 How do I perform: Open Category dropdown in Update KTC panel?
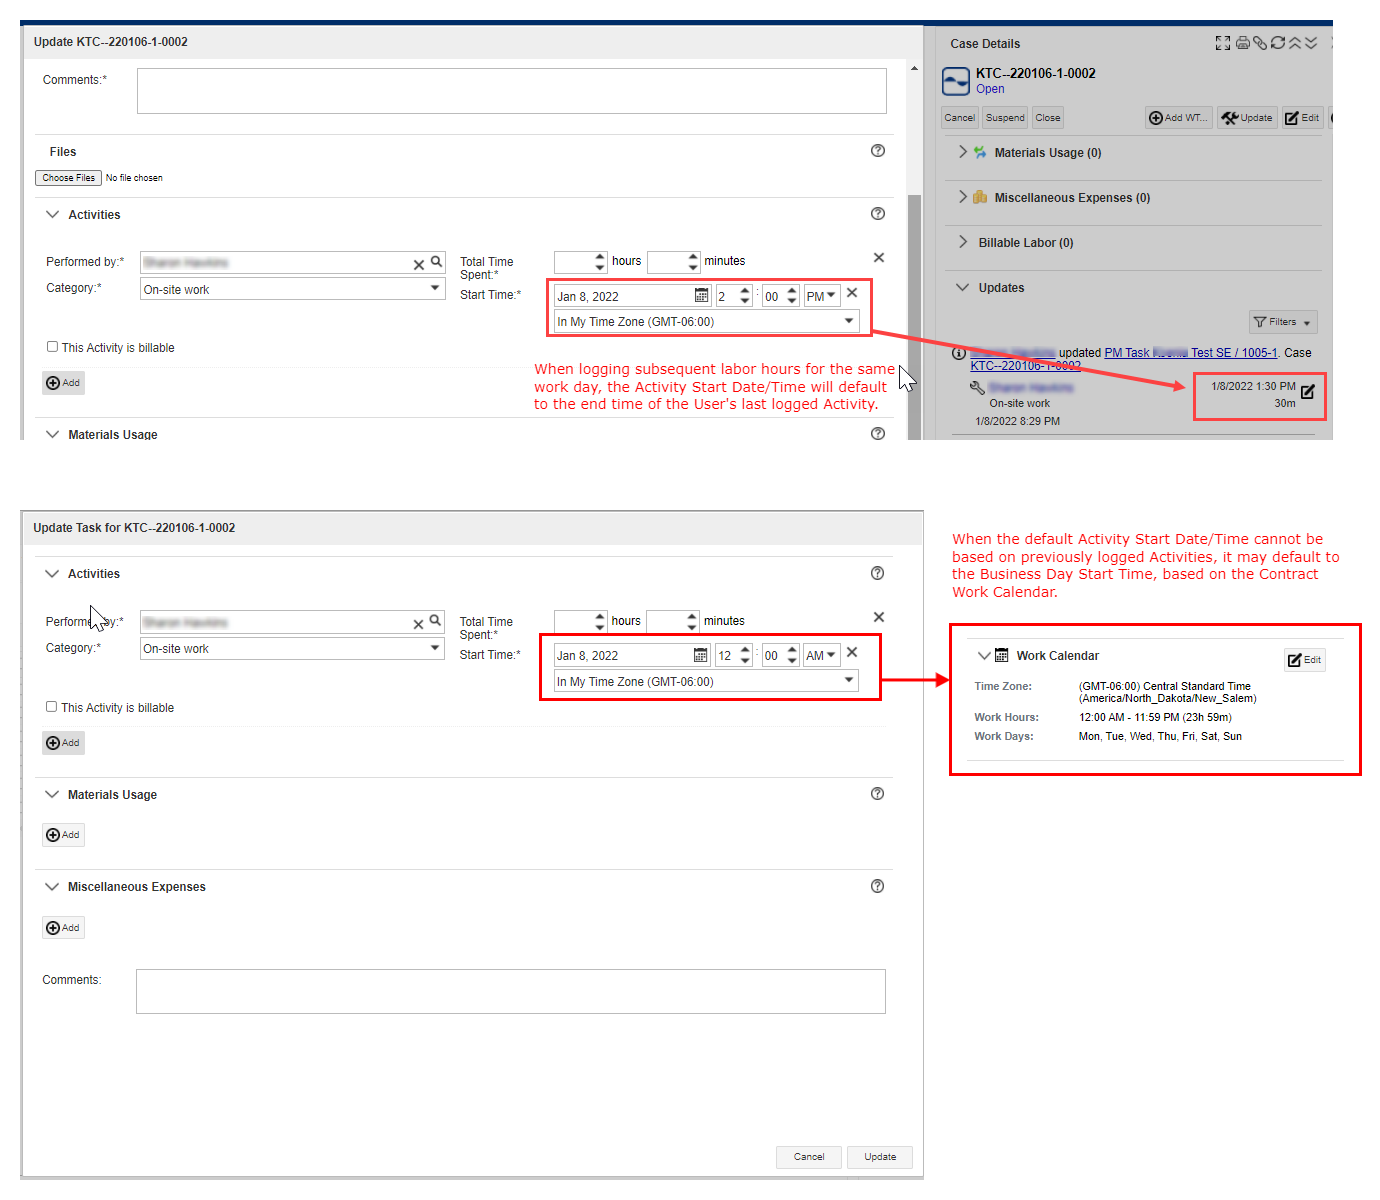point(435,288)
